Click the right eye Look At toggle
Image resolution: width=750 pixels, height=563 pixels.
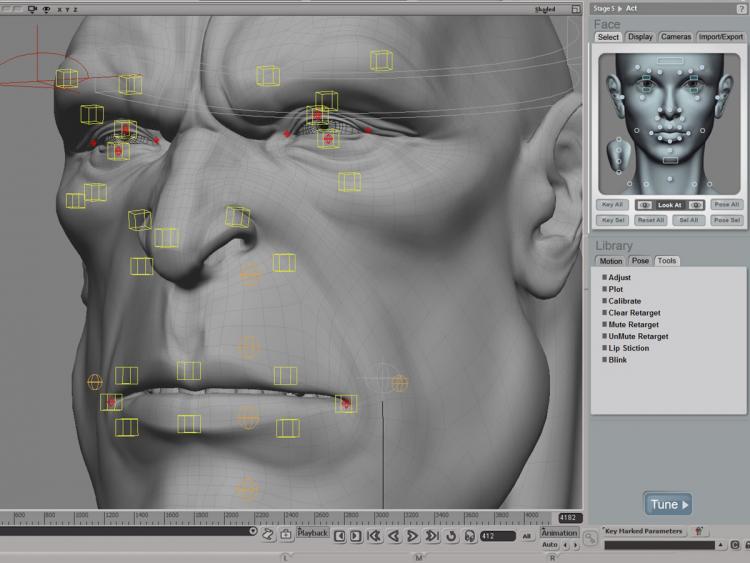(696, 205)
